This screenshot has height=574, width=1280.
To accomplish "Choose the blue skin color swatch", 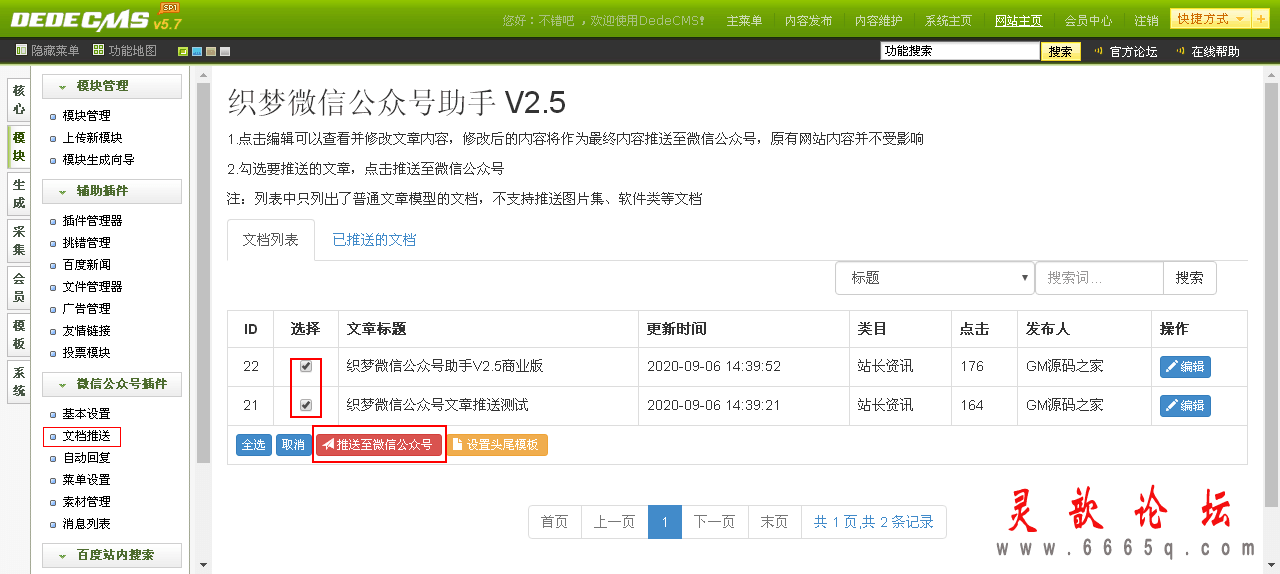I will tap(197, 51).
